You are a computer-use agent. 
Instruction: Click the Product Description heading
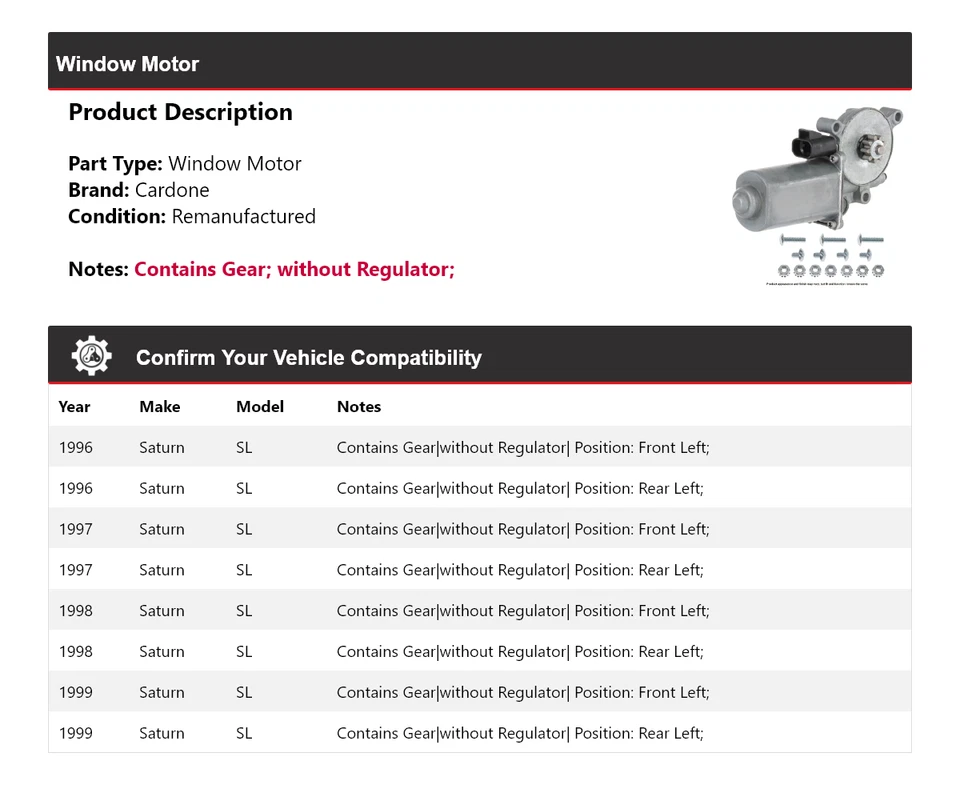[180, 112]
